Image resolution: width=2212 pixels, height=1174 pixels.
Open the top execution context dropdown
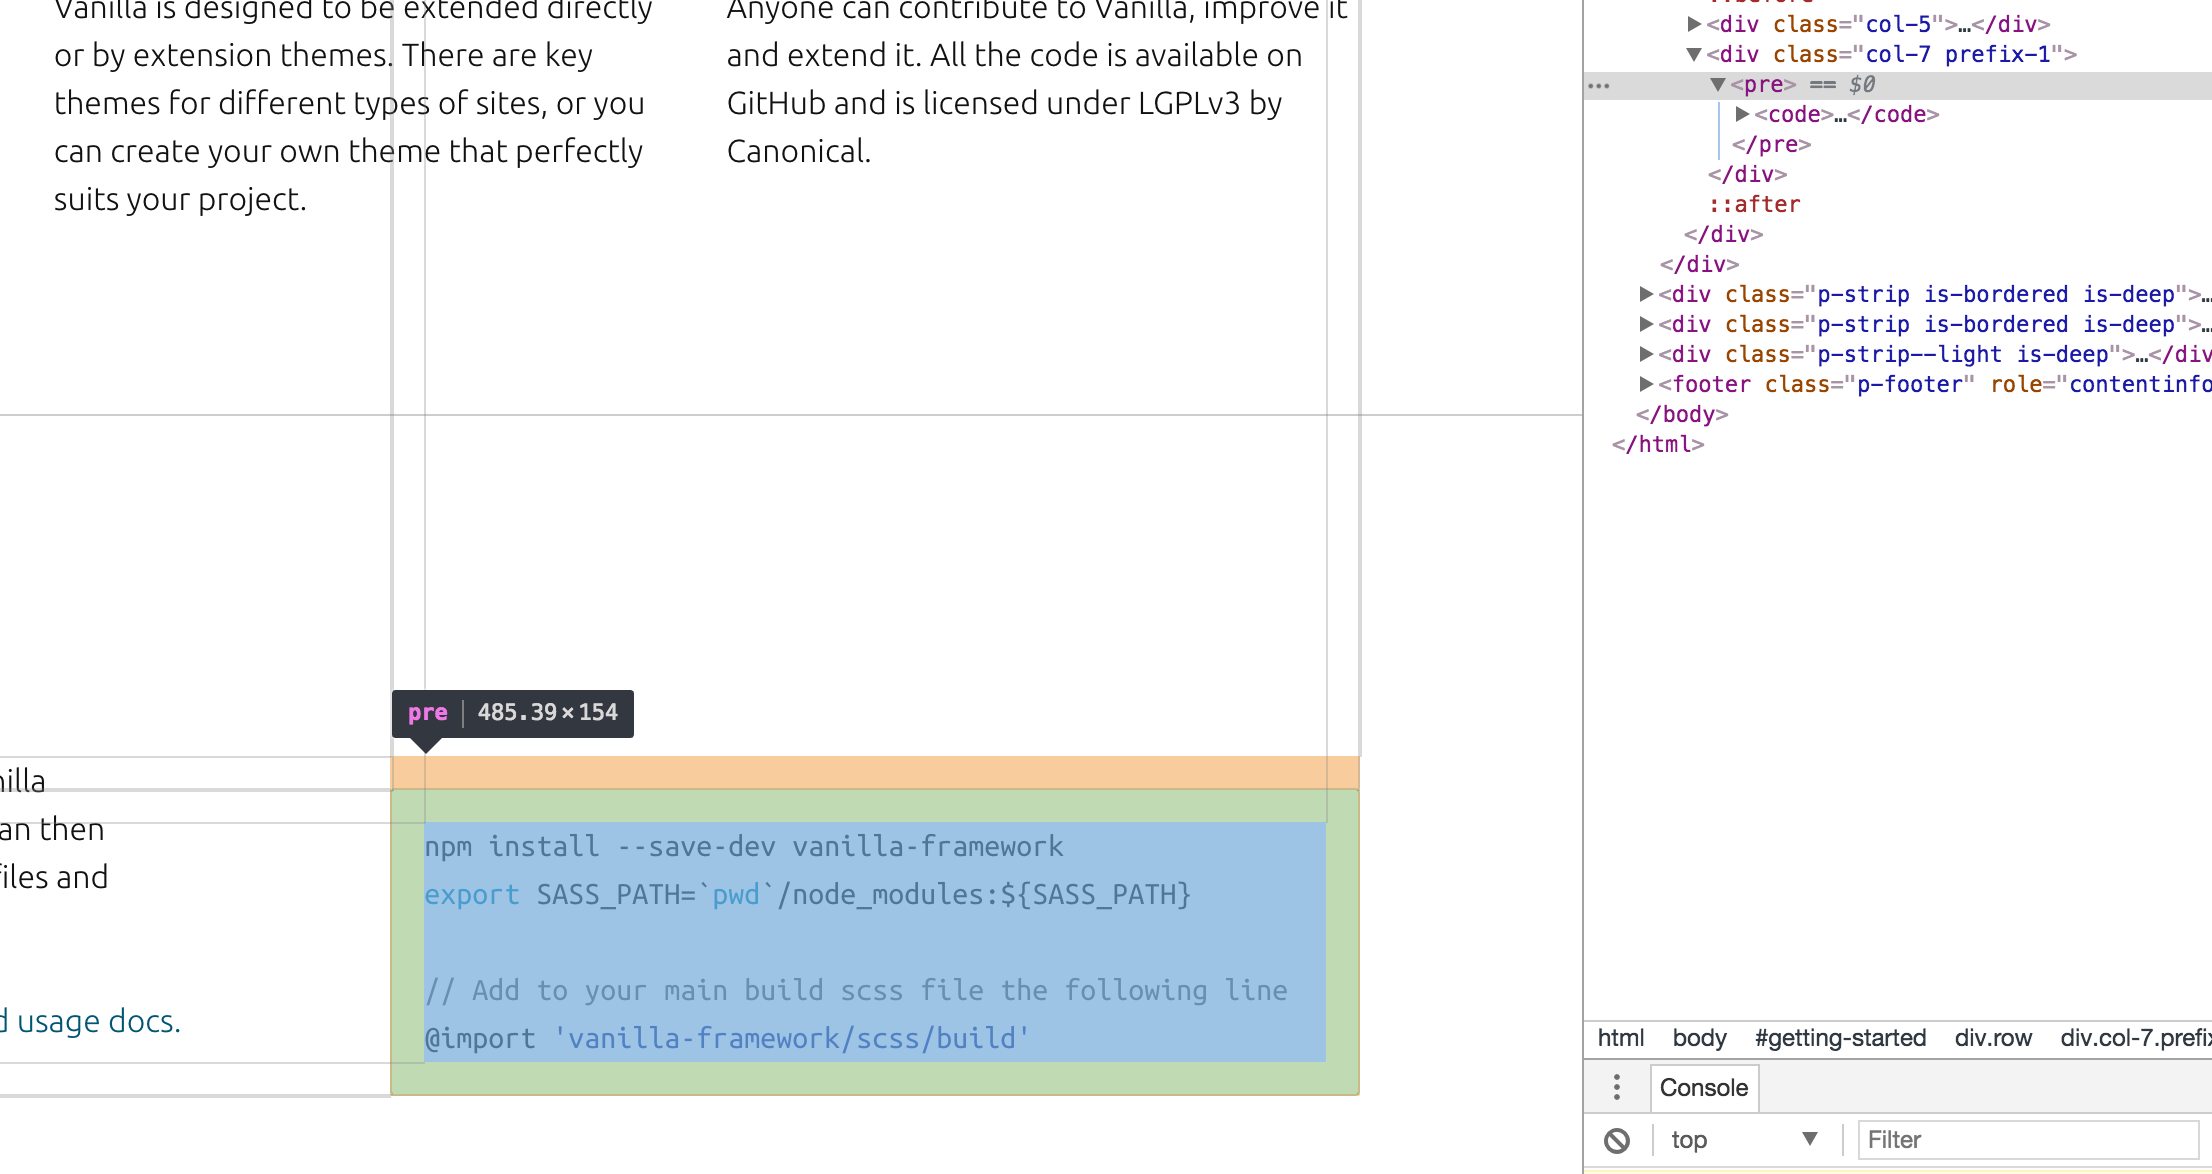[x=1745, y=1139]
